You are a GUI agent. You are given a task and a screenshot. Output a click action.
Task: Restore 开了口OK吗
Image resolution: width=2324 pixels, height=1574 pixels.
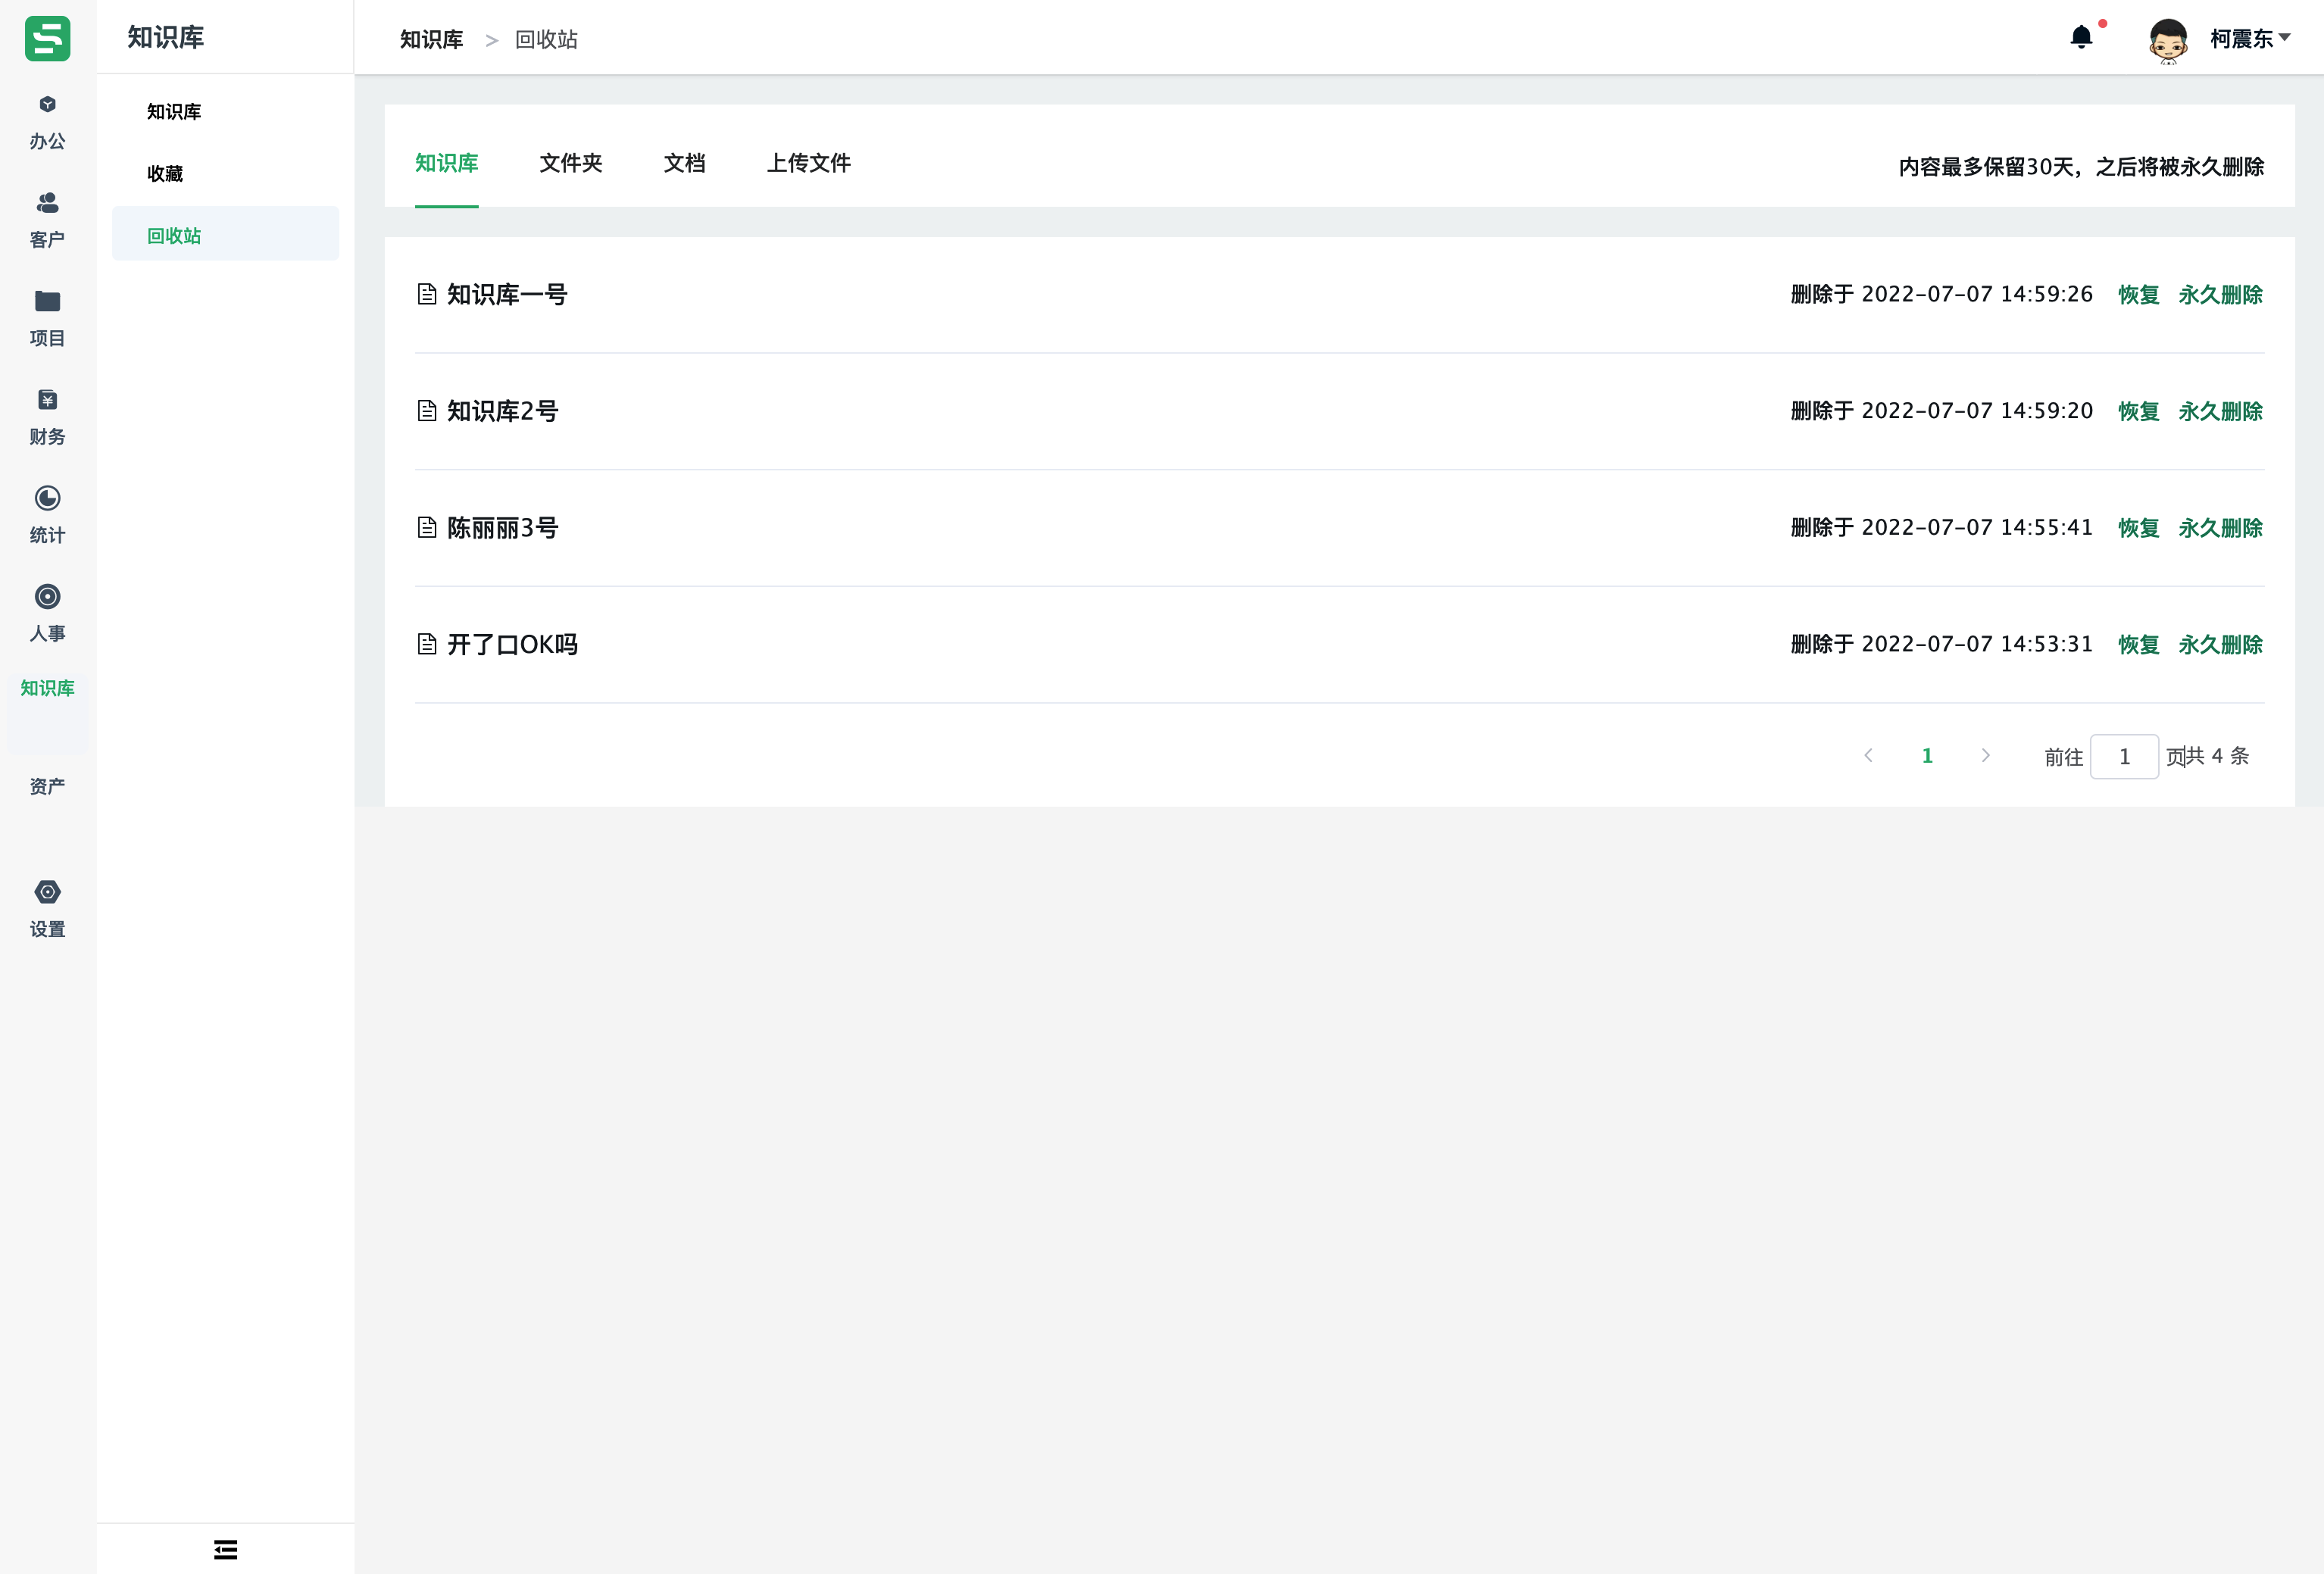[x=2139, y=645]
